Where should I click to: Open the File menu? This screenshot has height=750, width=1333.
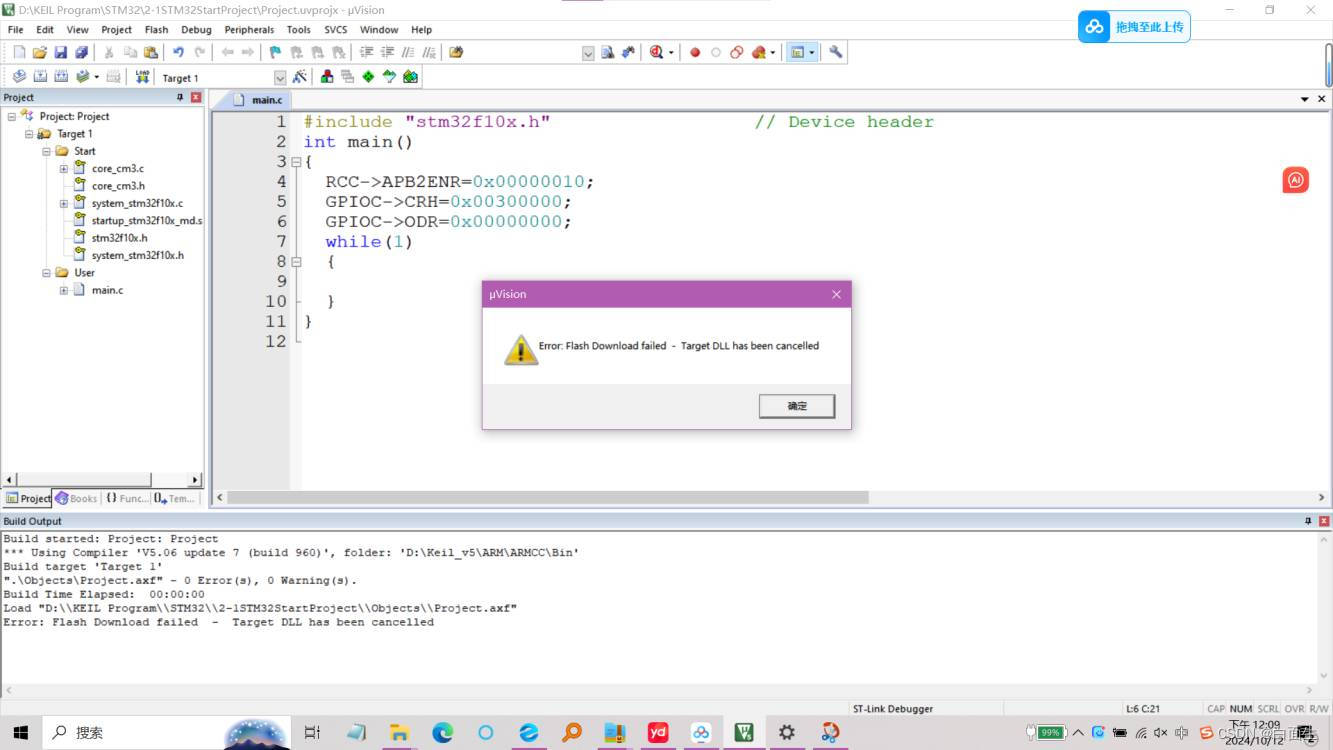(16, 30)
